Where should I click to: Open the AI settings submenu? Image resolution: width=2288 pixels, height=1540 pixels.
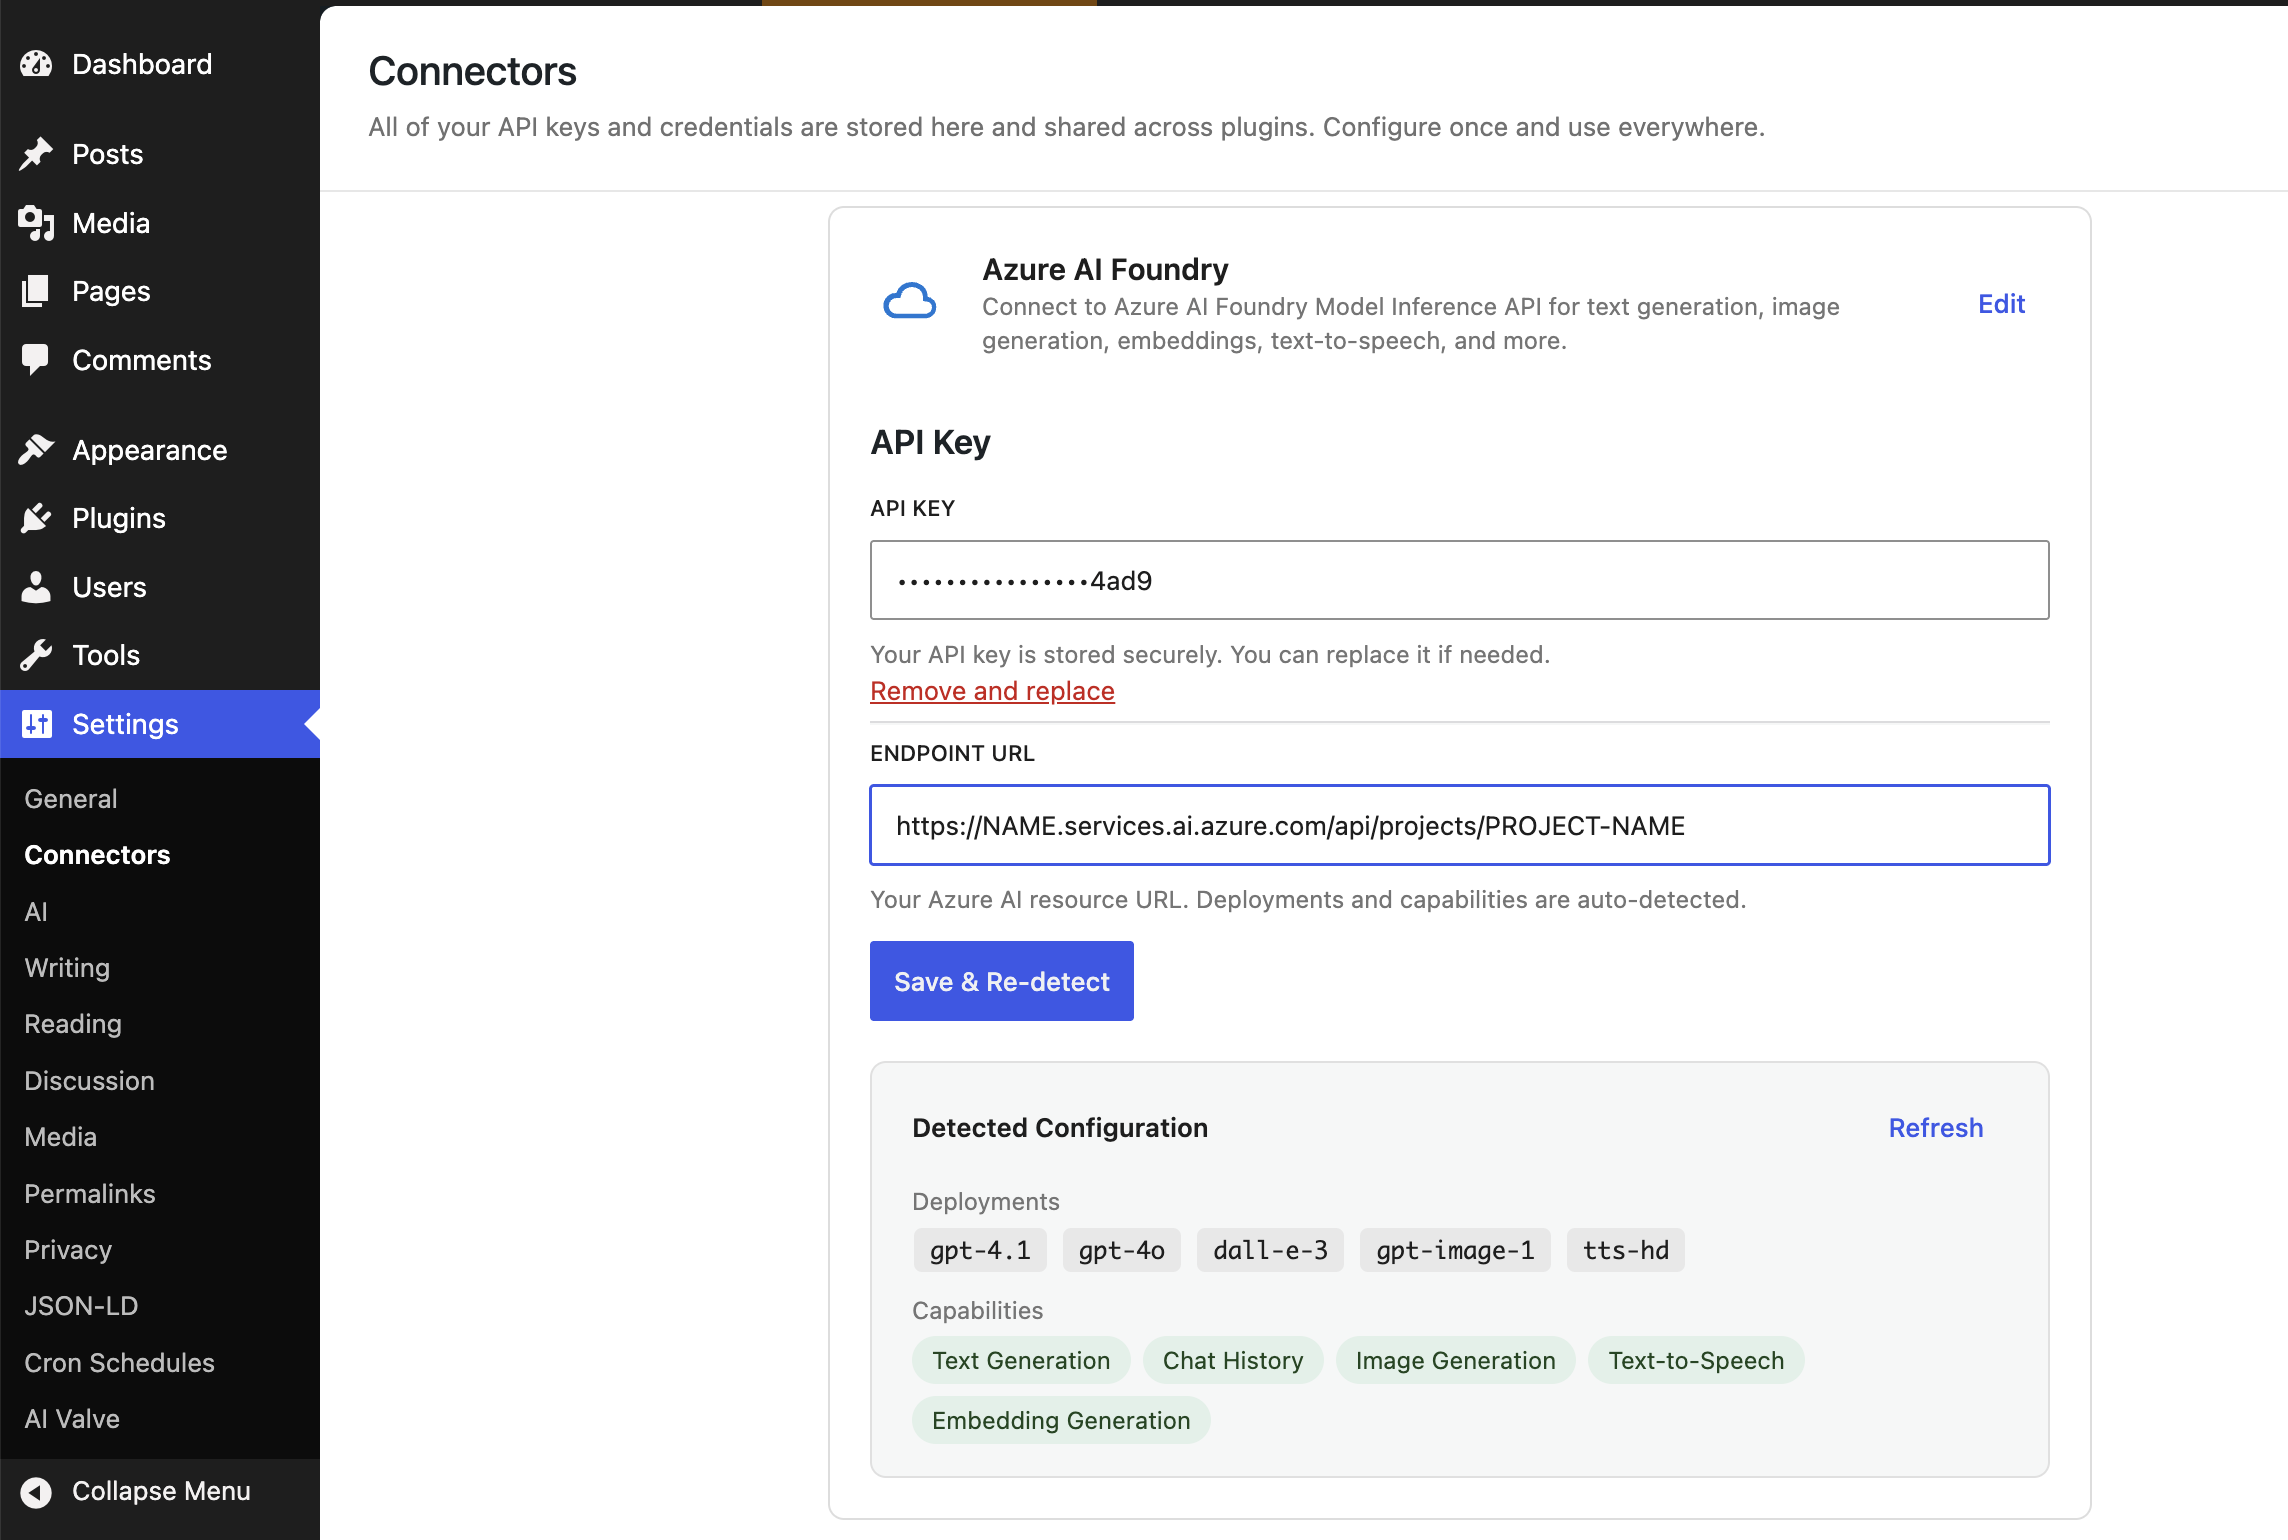pos(36,911)
